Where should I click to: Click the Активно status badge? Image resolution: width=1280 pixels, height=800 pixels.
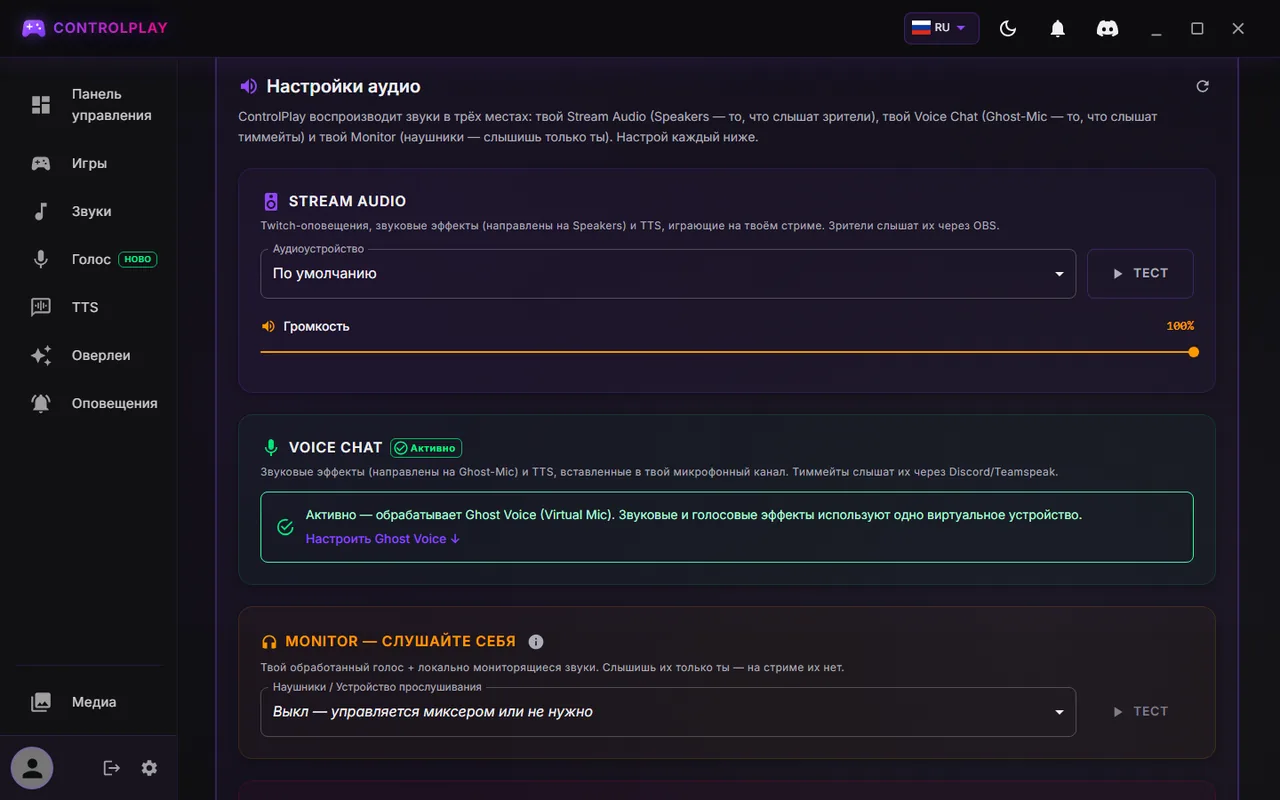point(426,448)
